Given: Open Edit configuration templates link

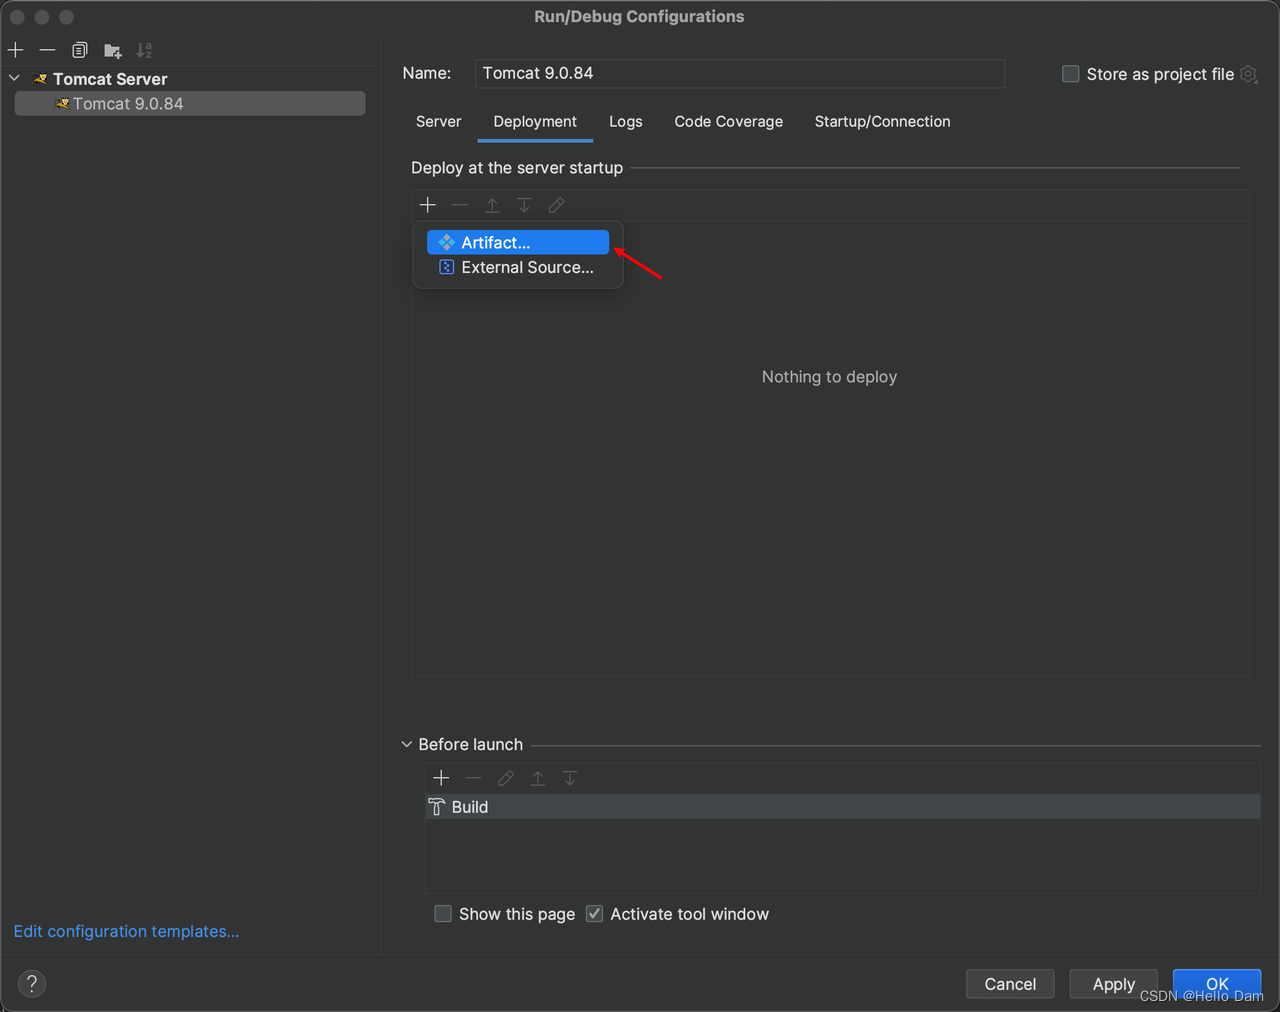Looking at the screenshot, I should [127, 931].
